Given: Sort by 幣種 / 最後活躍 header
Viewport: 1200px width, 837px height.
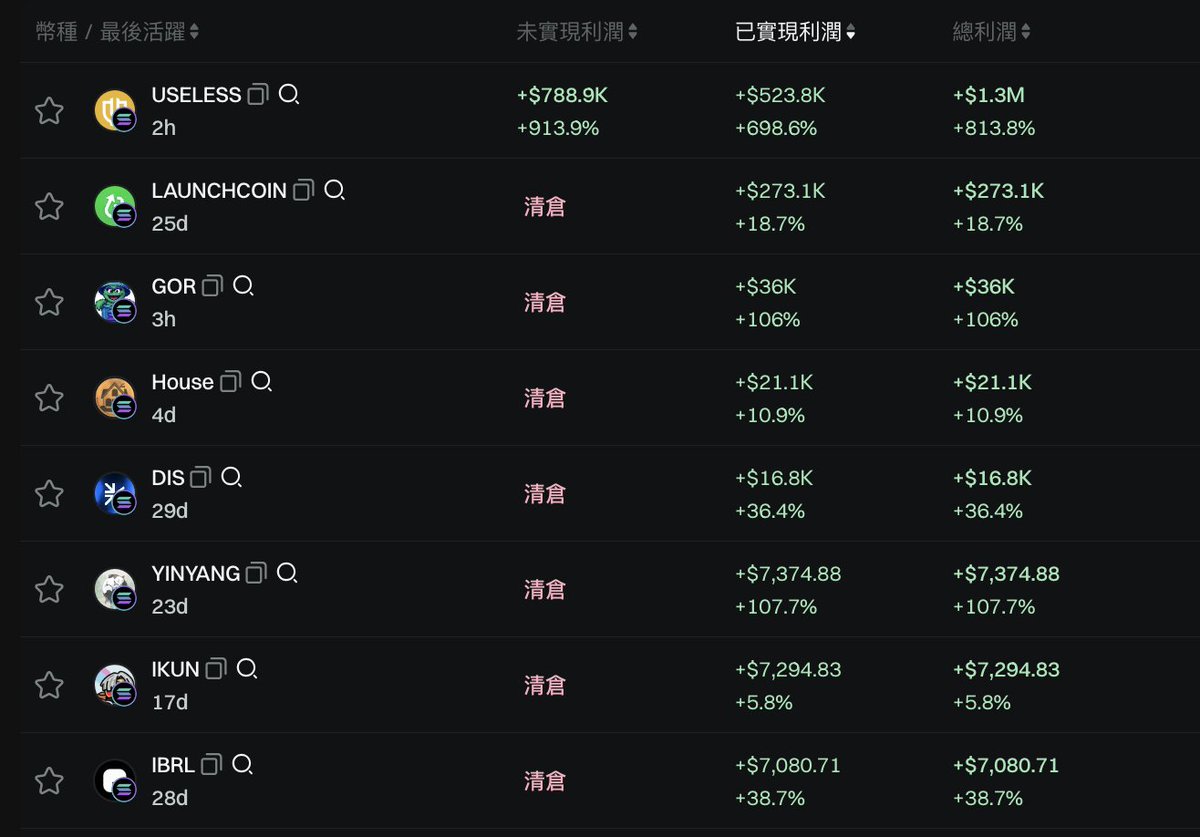Looking at the screenshot, I should click(117, 32).
